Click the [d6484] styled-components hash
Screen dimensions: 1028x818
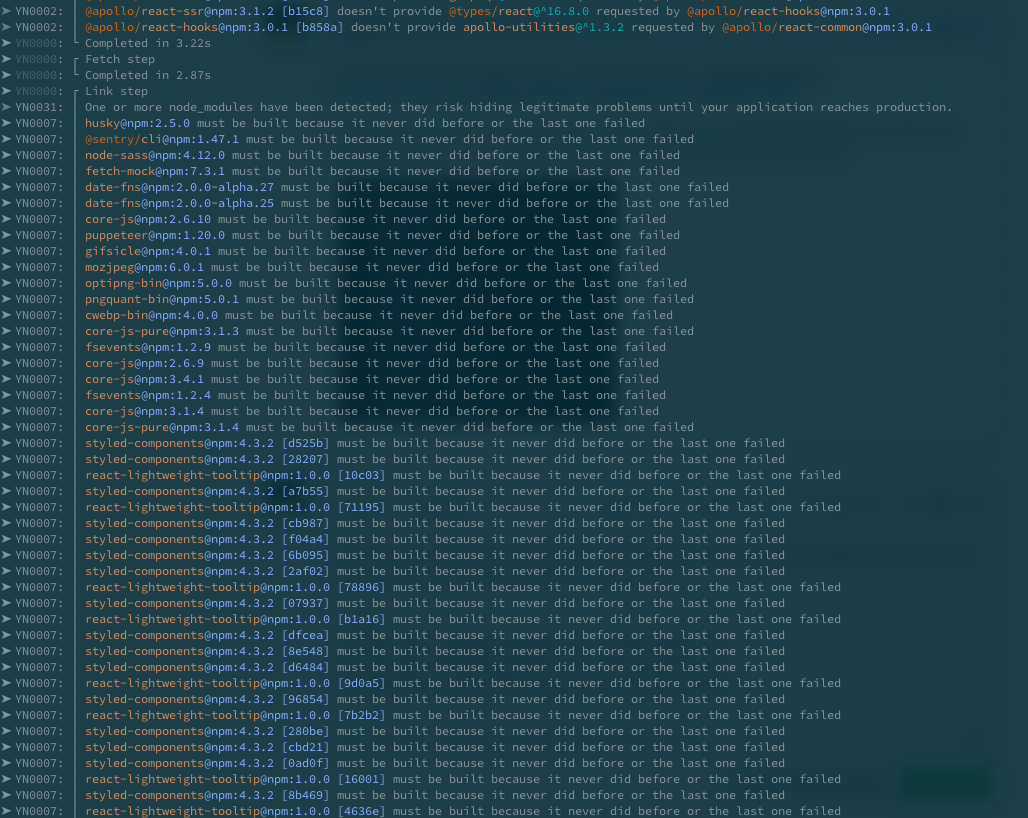point(306,667)
